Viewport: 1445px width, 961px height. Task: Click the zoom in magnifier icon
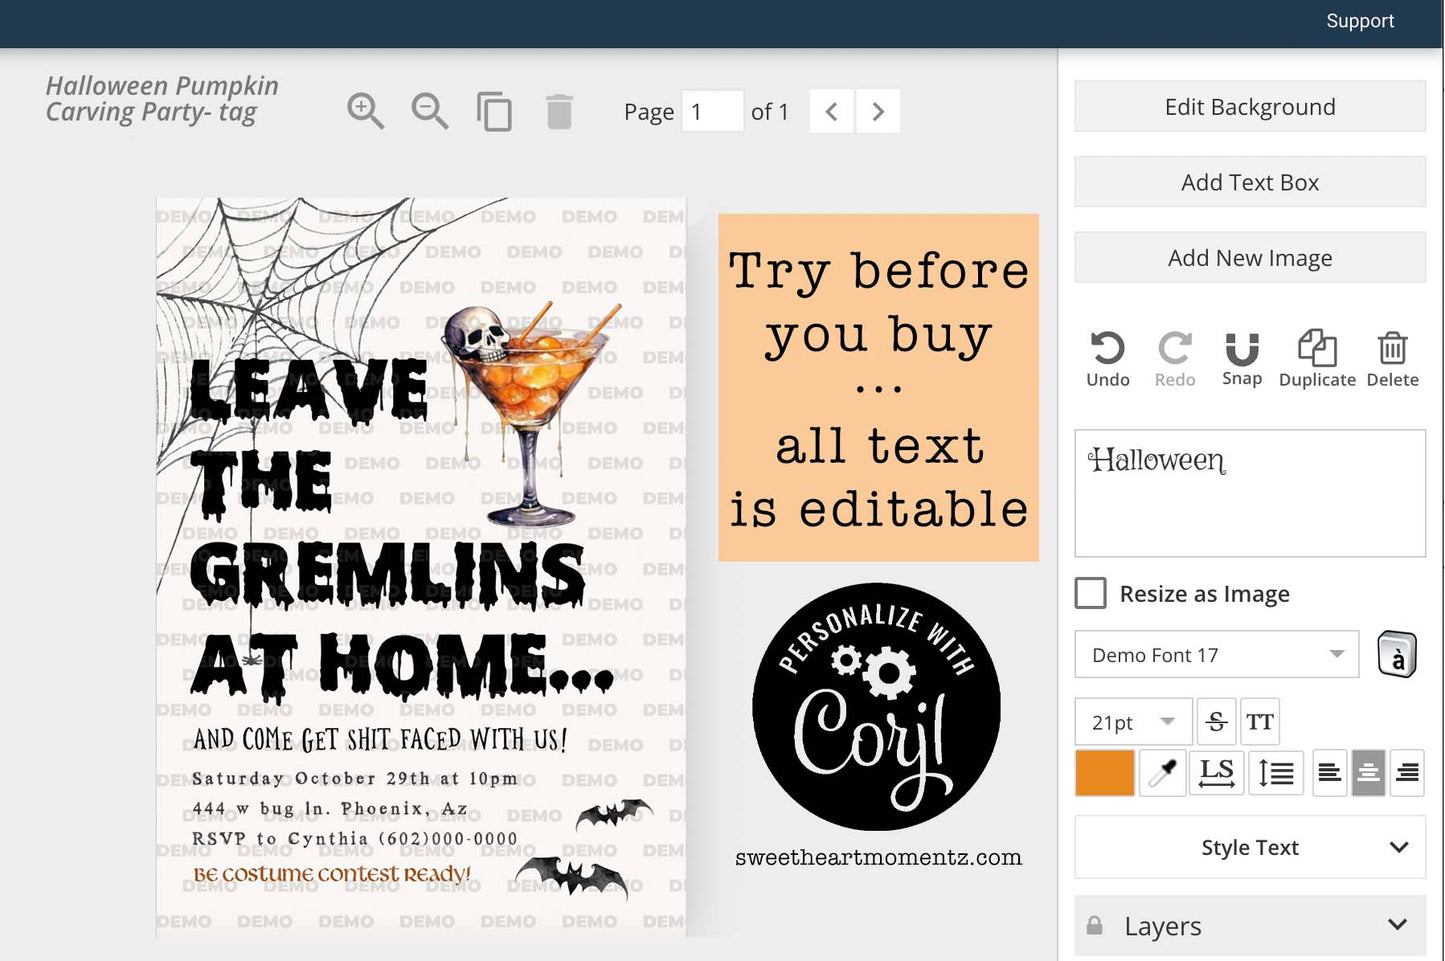point(365,111)
